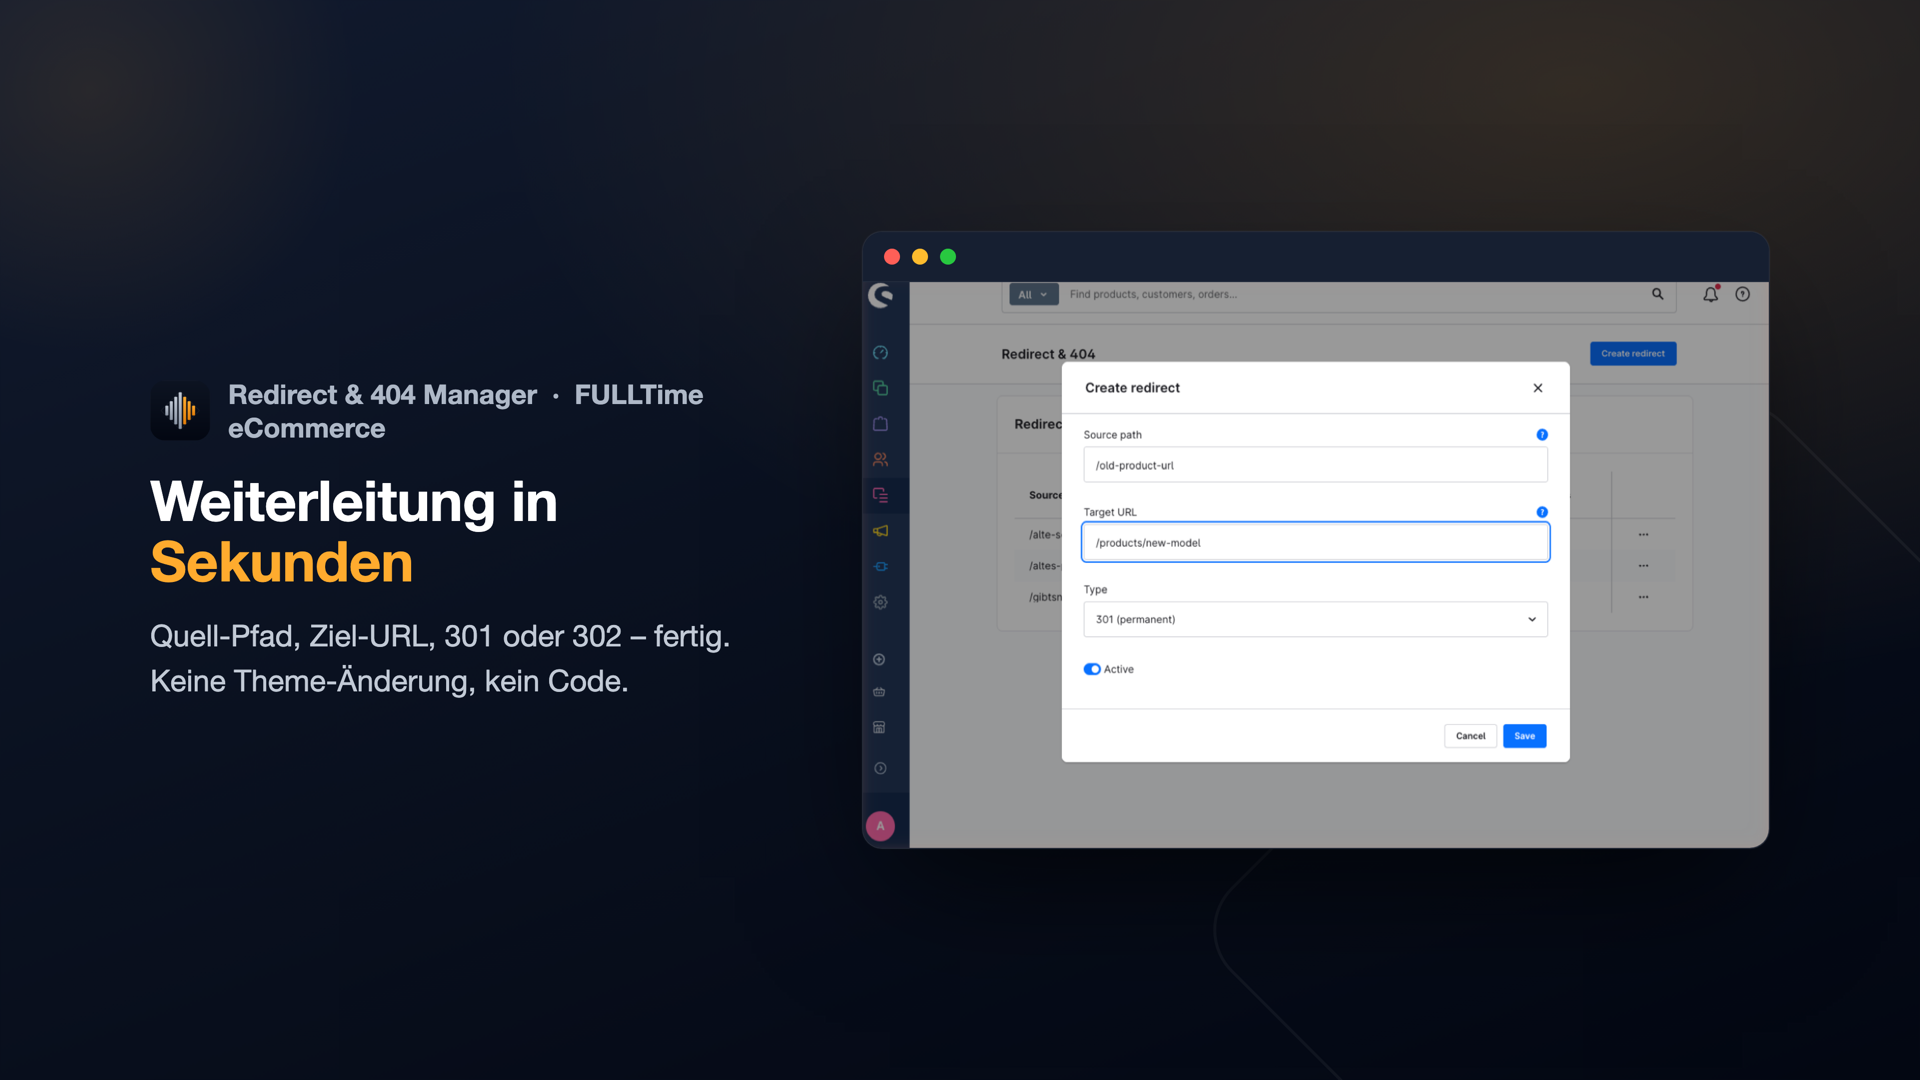Open the first redirect row's three-dot menu

pos(1643,535)
